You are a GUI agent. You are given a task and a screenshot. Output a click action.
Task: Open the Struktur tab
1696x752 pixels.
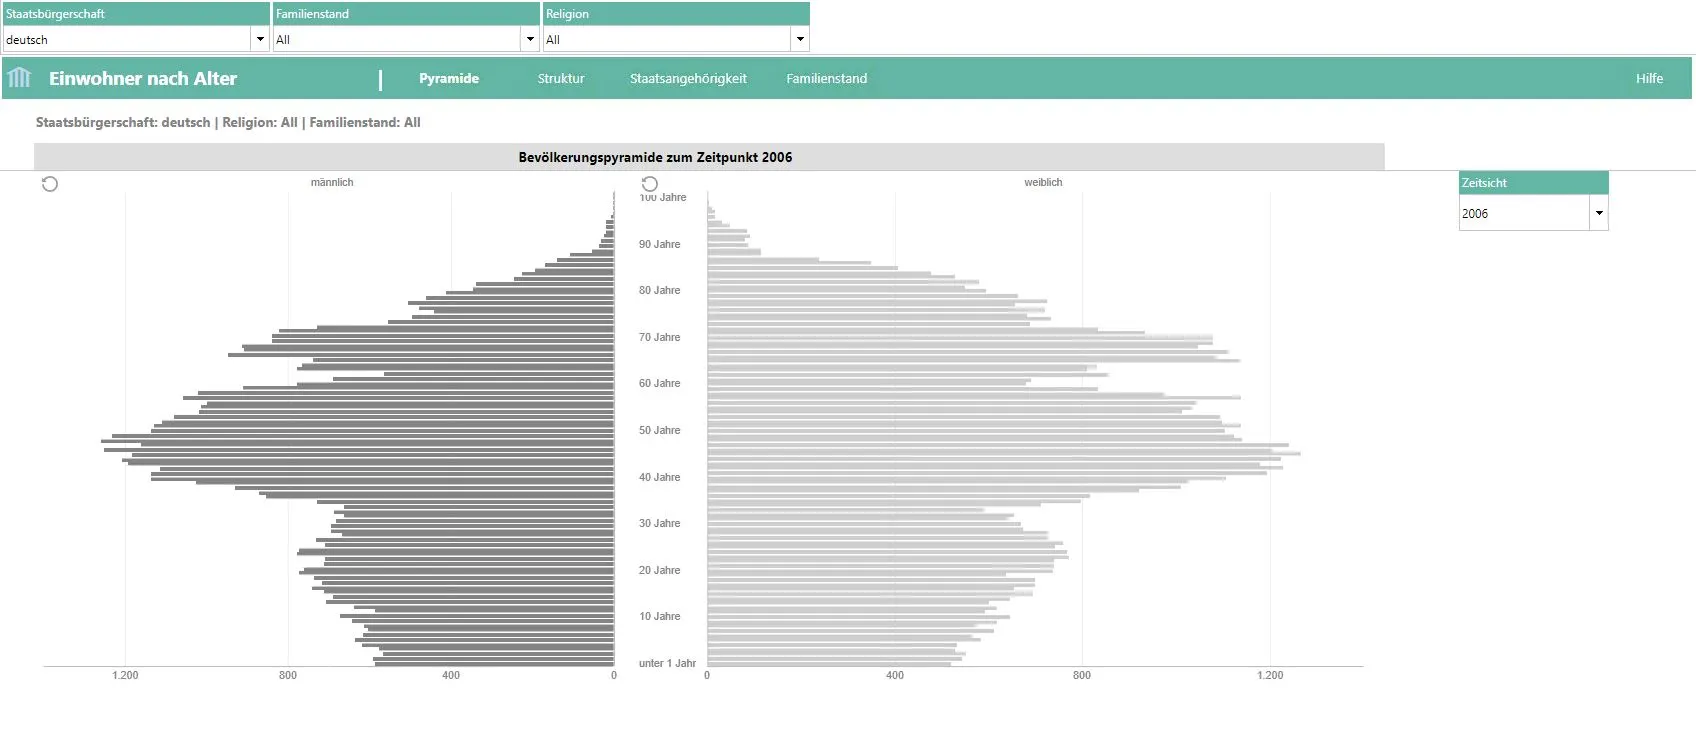tap(561, 79)
